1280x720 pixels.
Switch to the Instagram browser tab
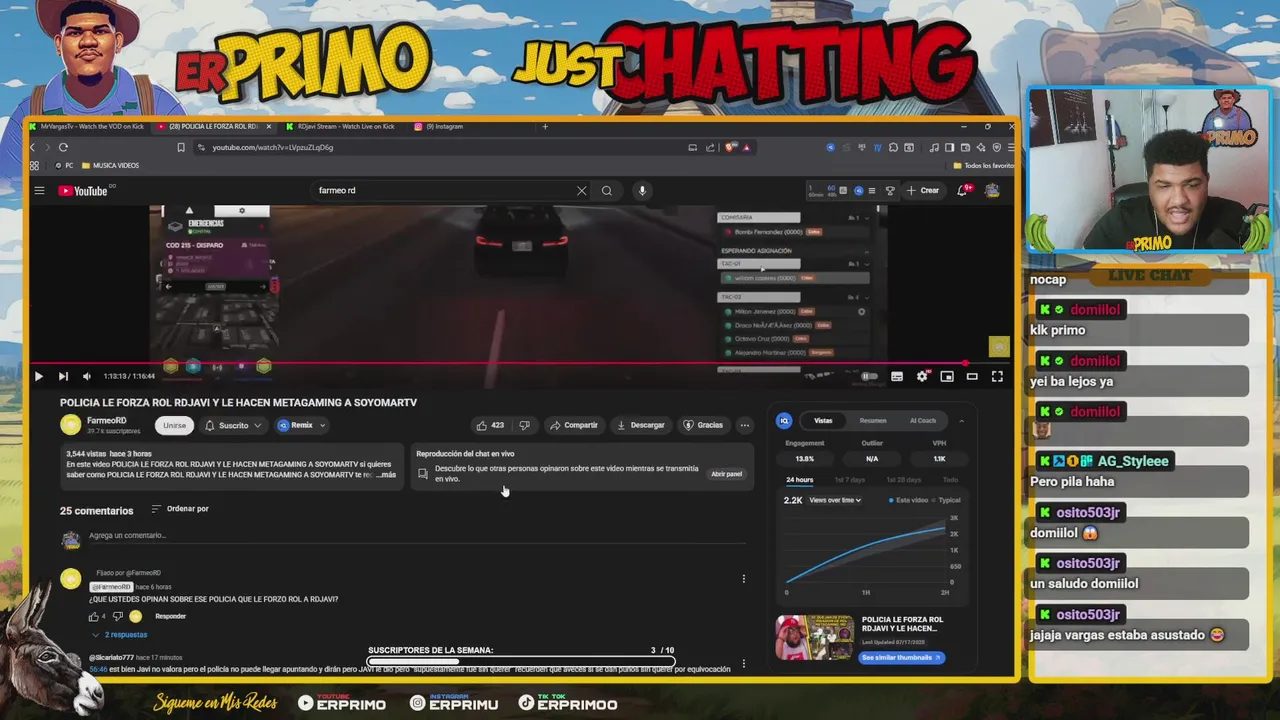pos(445,126)
